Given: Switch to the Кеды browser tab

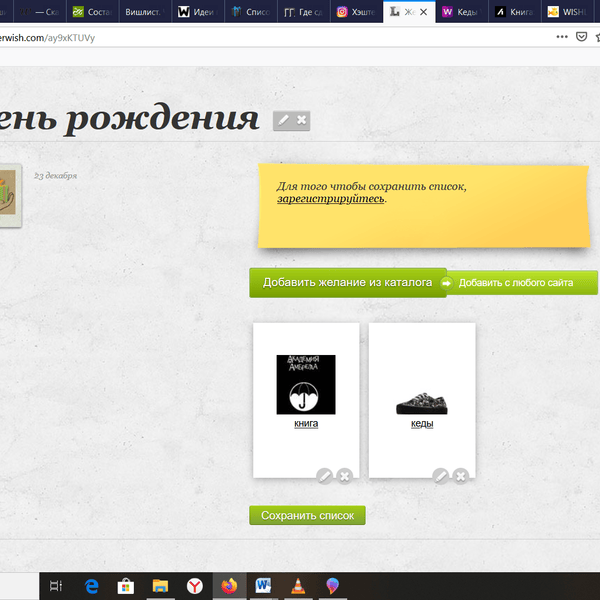Looking at the screenshot, I should pos(460,12).
